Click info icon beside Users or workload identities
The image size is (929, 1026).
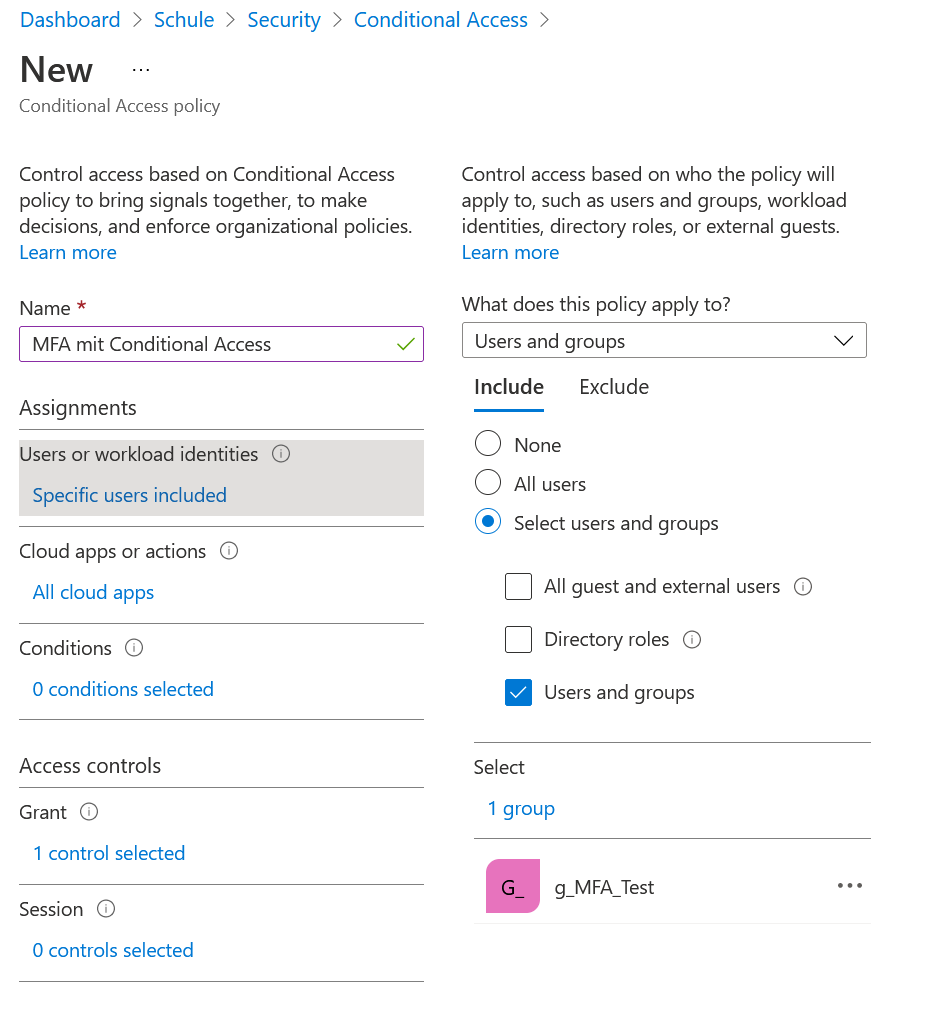coord(281,454)
